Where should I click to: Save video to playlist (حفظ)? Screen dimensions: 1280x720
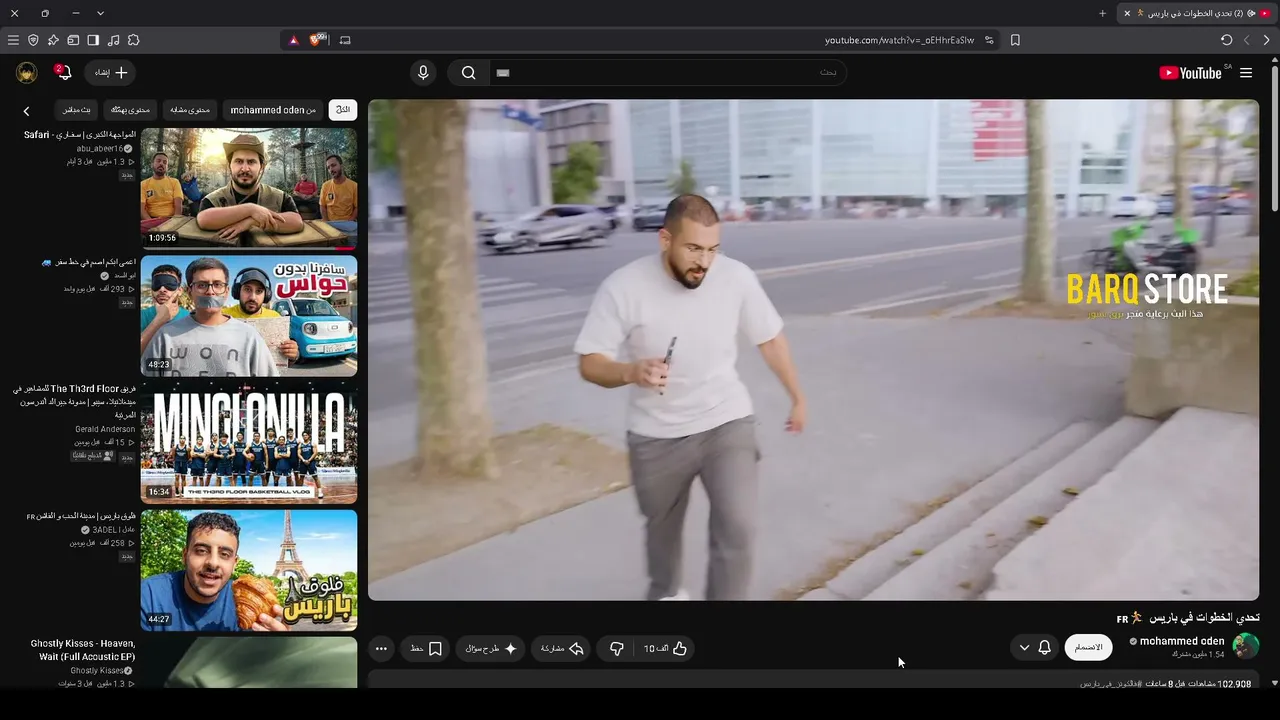click(x=426, y=649)
